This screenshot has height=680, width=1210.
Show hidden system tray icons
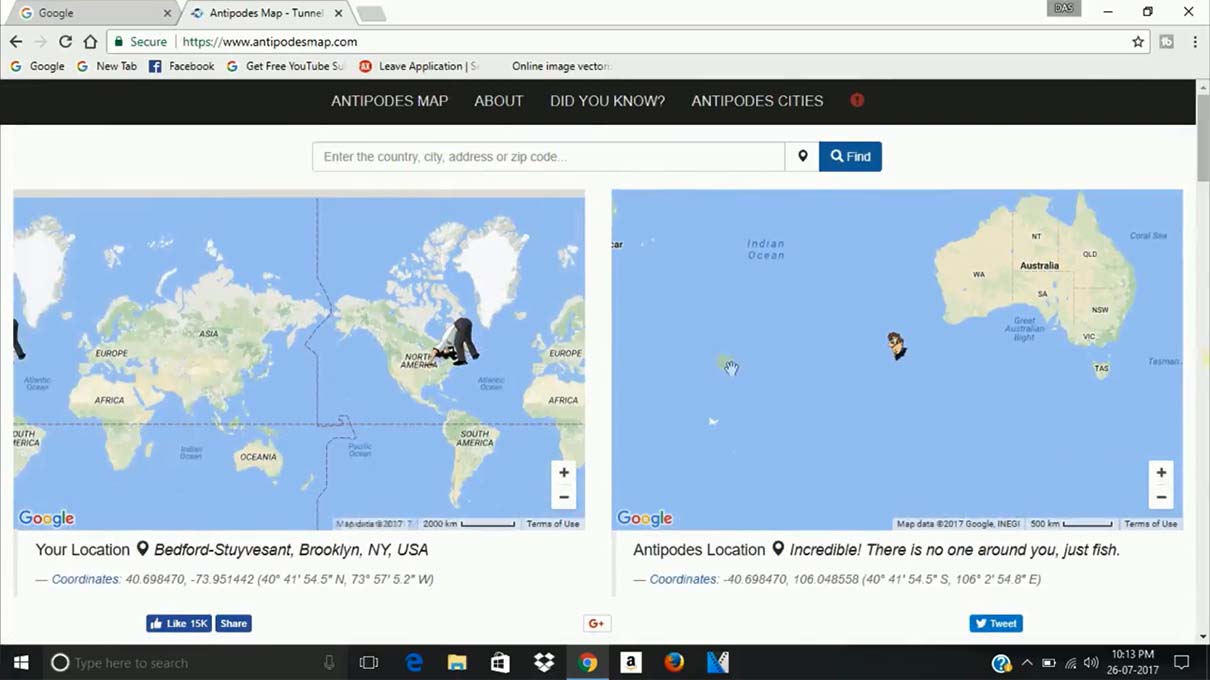pyautogui.click(x=1027, y=663)
